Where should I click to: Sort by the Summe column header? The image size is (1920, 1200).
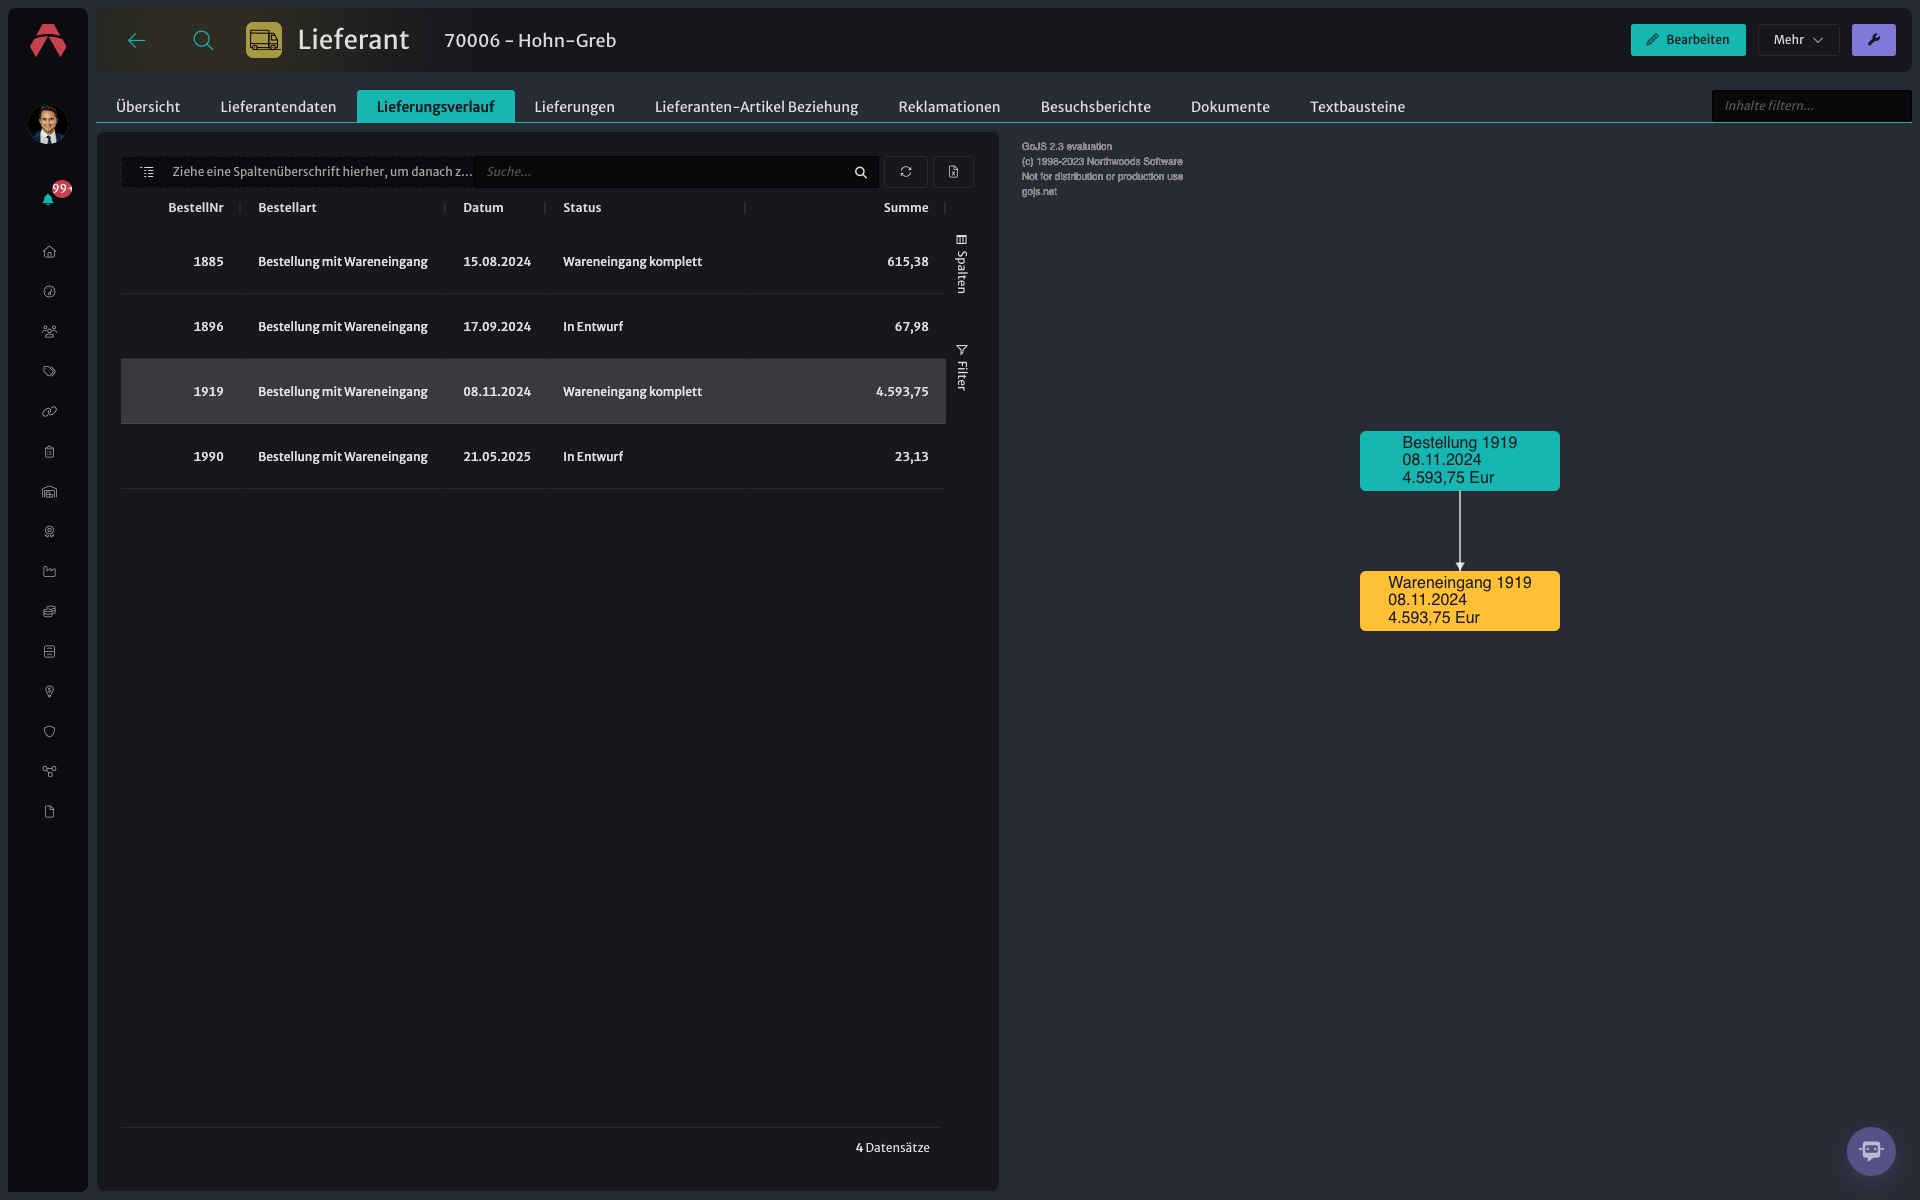coord(906,208)
